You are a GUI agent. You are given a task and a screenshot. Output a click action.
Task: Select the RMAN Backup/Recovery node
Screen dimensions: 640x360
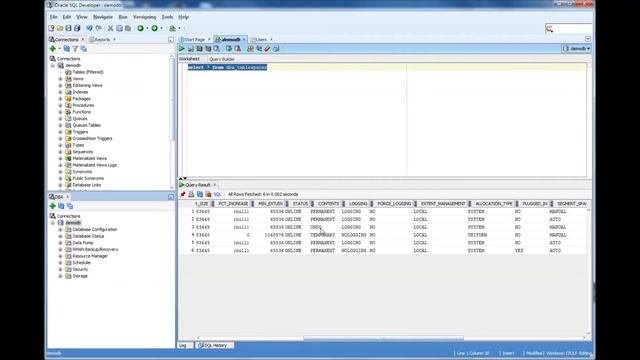[x=95, y=249]
